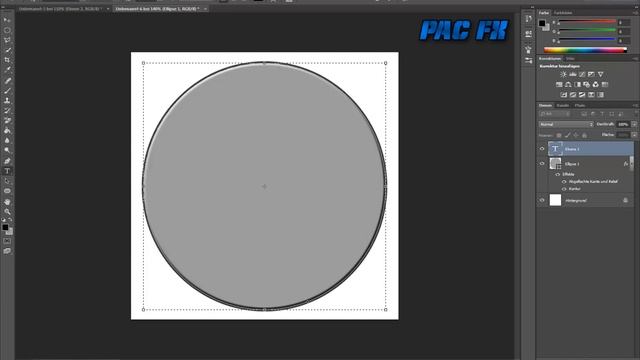Screen dimensions: 640x360
Task: Select the Horizontal Type tool
Action: (7, 171)
